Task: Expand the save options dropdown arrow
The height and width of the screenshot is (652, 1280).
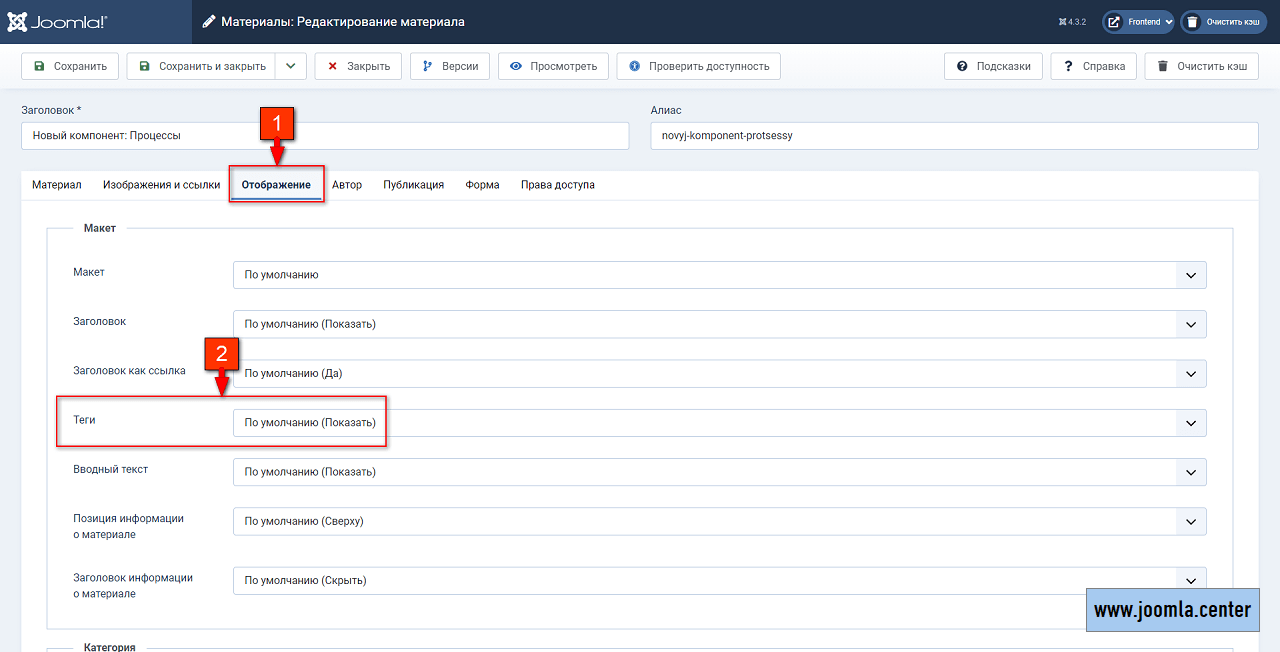Action: 290,66
